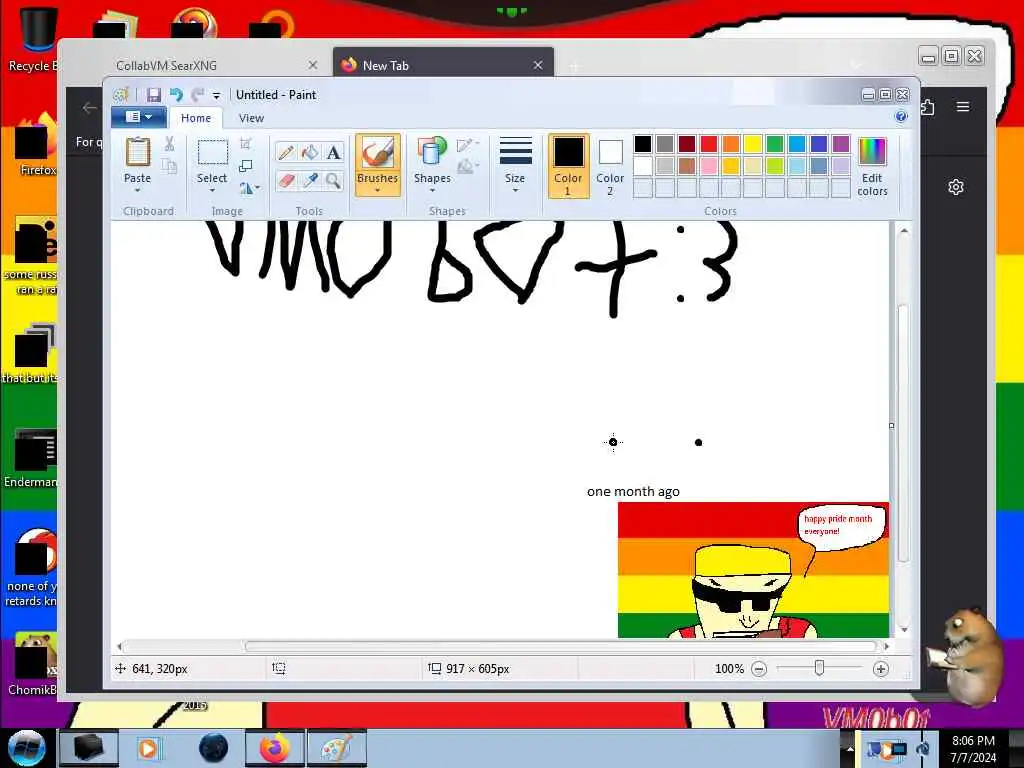Image resolution: width=1024 pixels, height=768 pixels.
Task: Click Firefox back arrow button
Action: tap(89, 108)
